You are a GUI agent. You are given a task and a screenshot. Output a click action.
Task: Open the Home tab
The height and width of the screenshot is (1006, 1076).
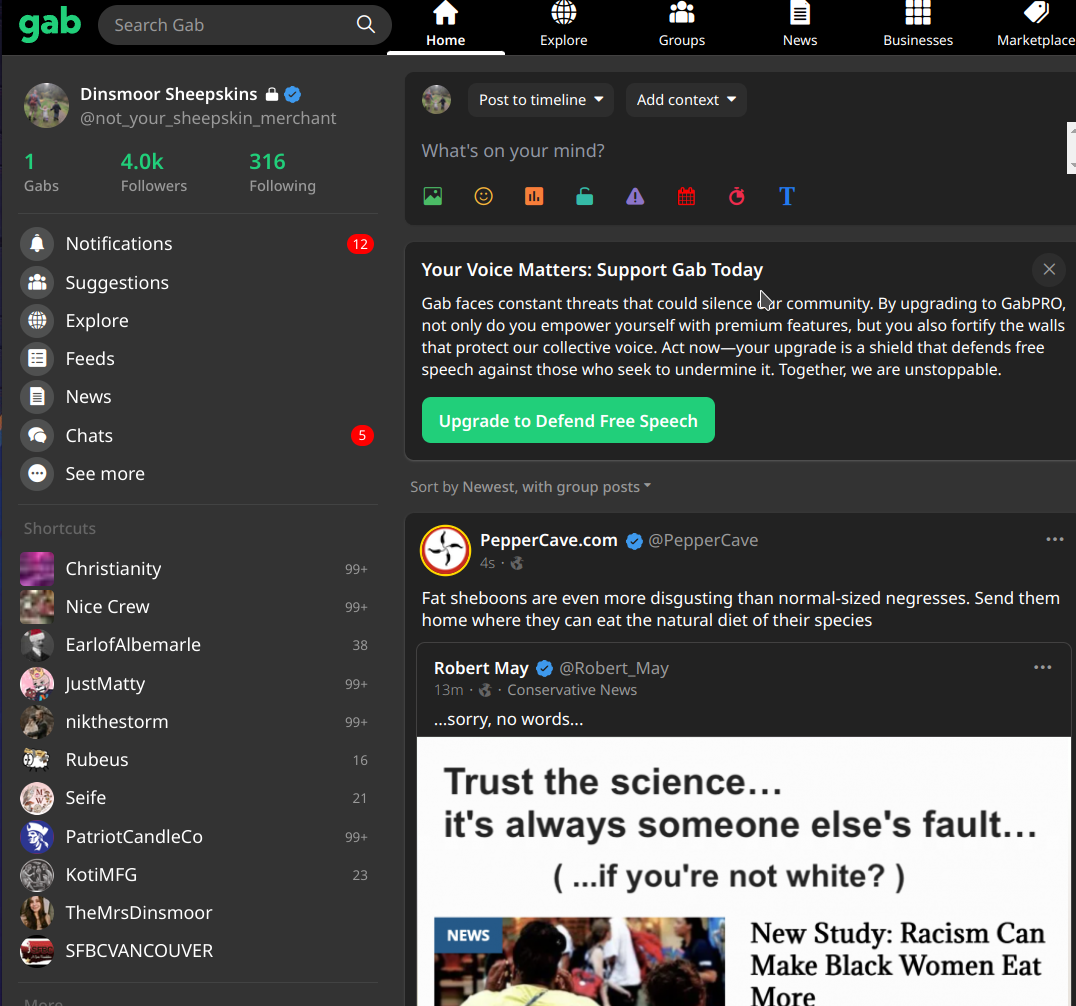pos(445,26)
